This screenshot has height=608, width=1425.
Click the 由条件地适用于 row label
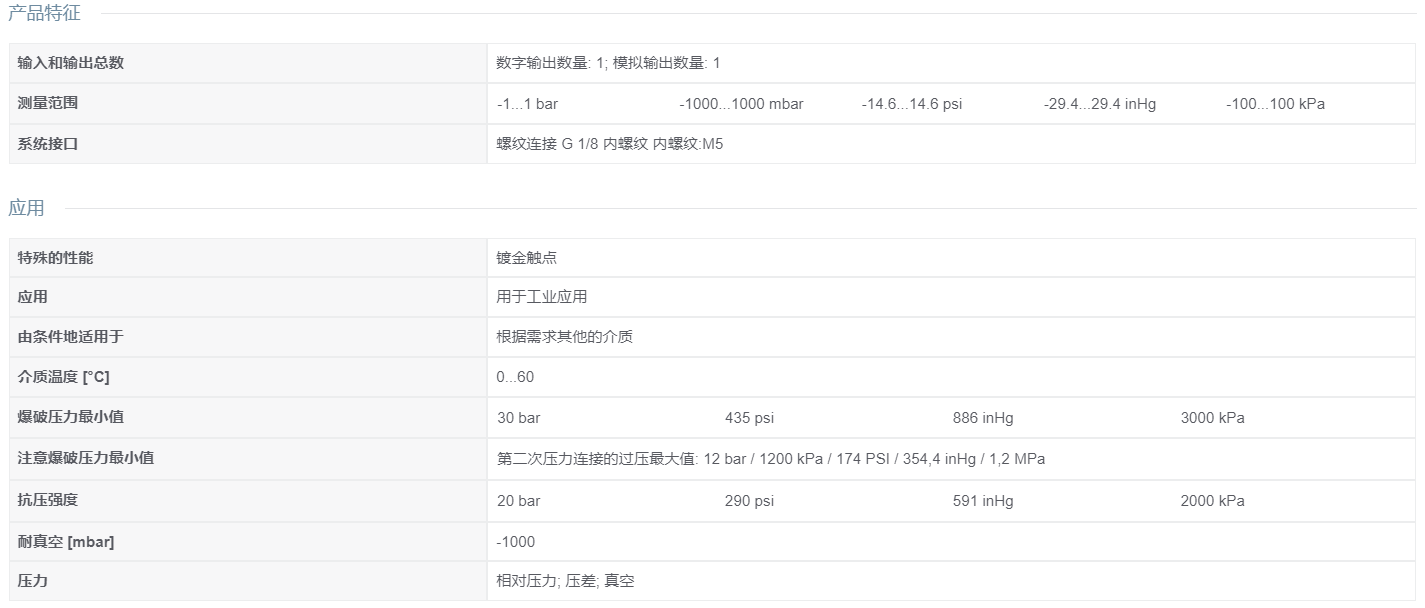pos(71,337)
